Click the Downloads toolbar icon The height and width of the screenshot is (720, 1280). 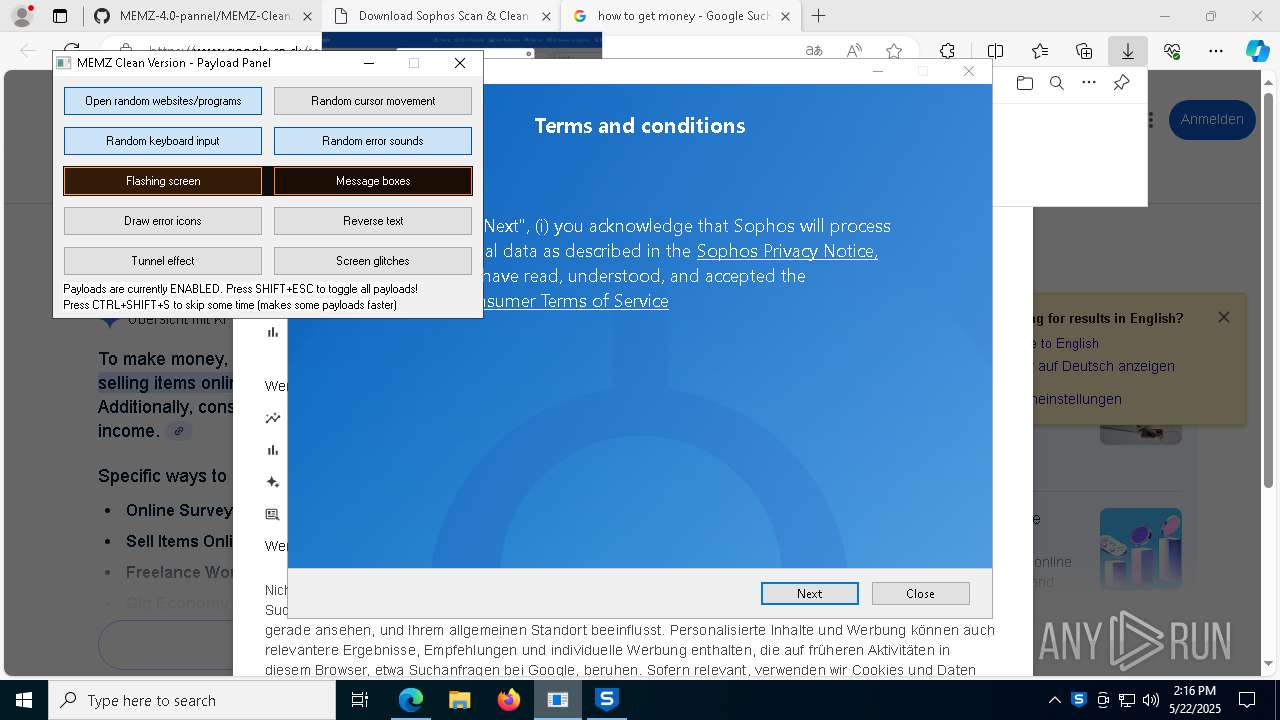pos(1128,51)
